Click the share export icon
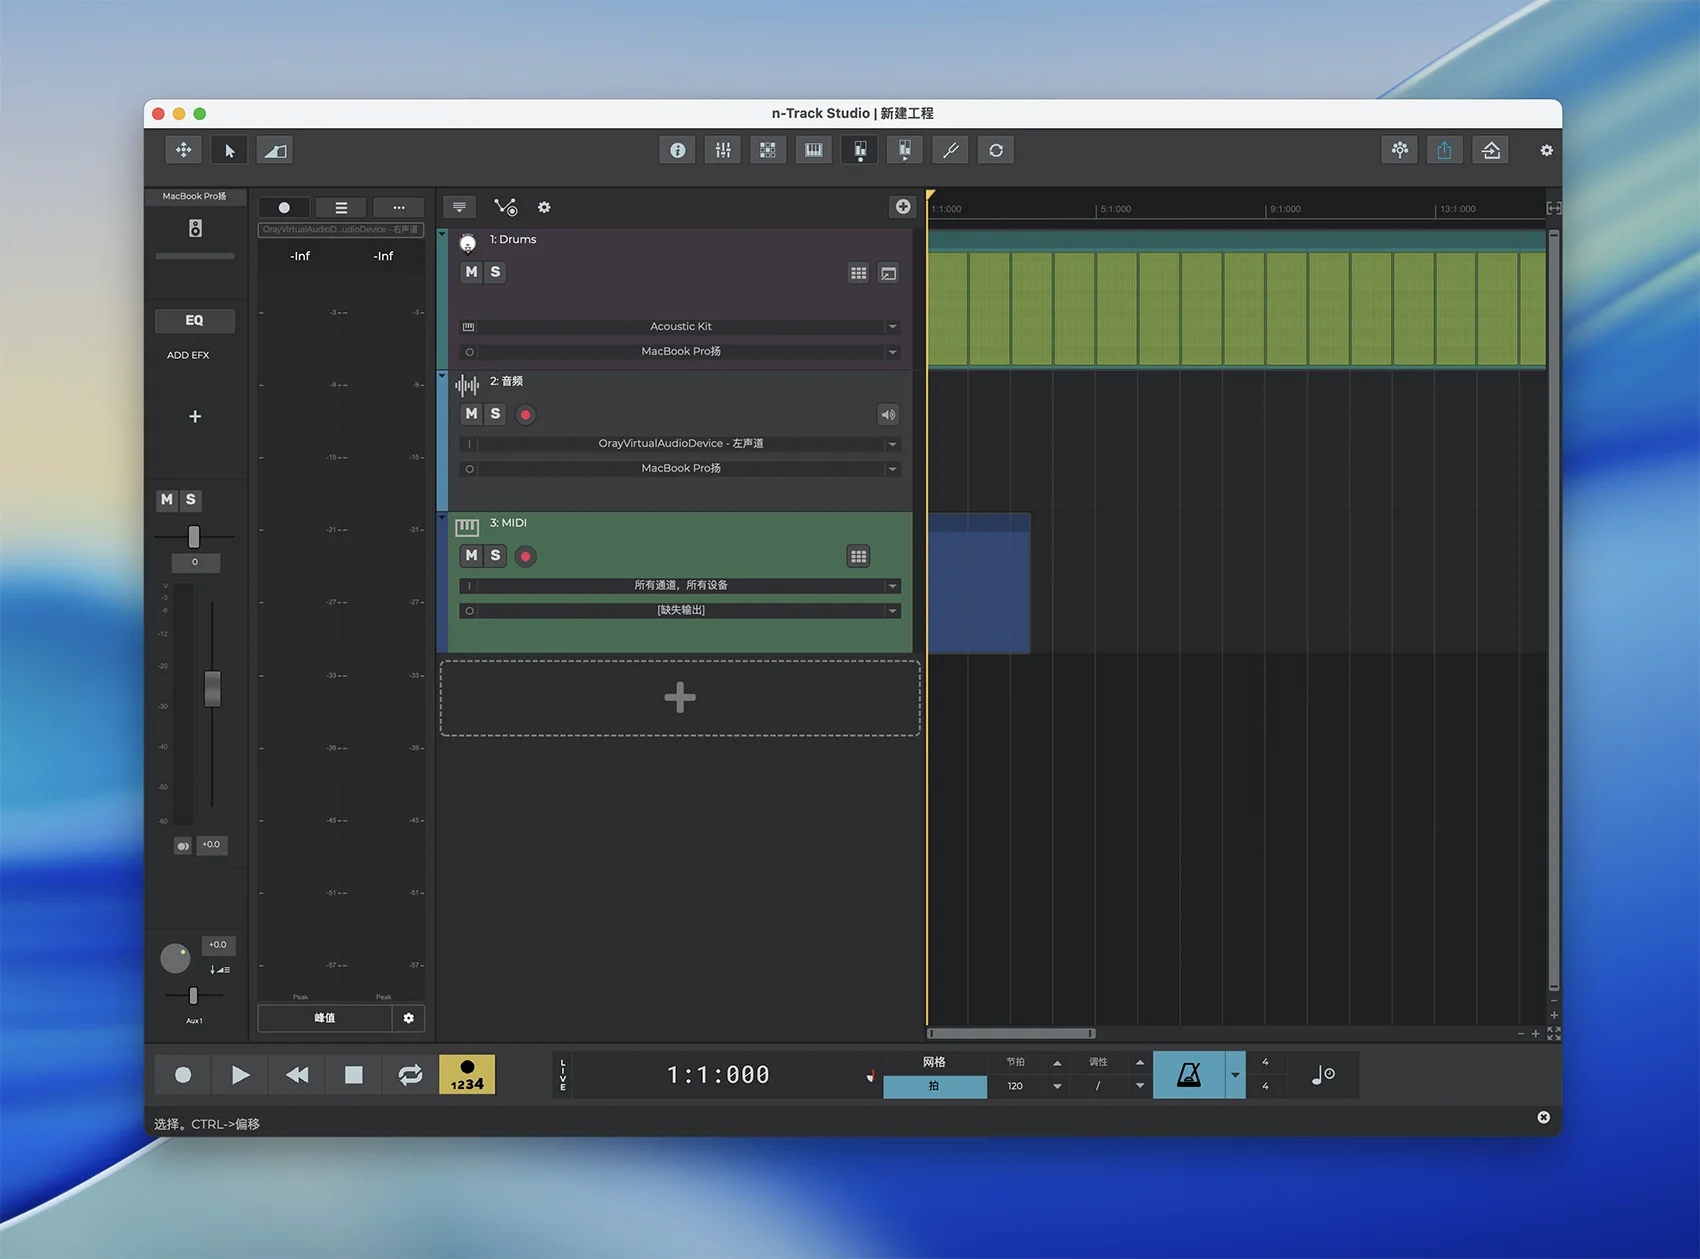 (1444, 150)
